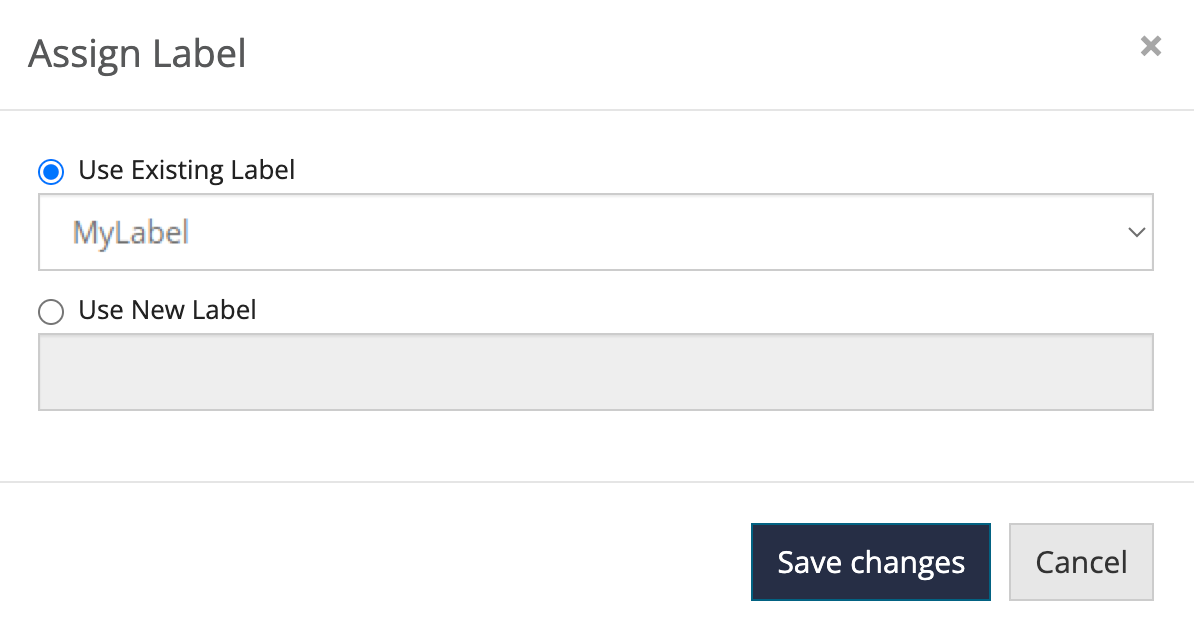Screen dimensions: 1194x640
Task: Dismiss the dialog using the top-right X icon
Action: [x=1151, y=46]
